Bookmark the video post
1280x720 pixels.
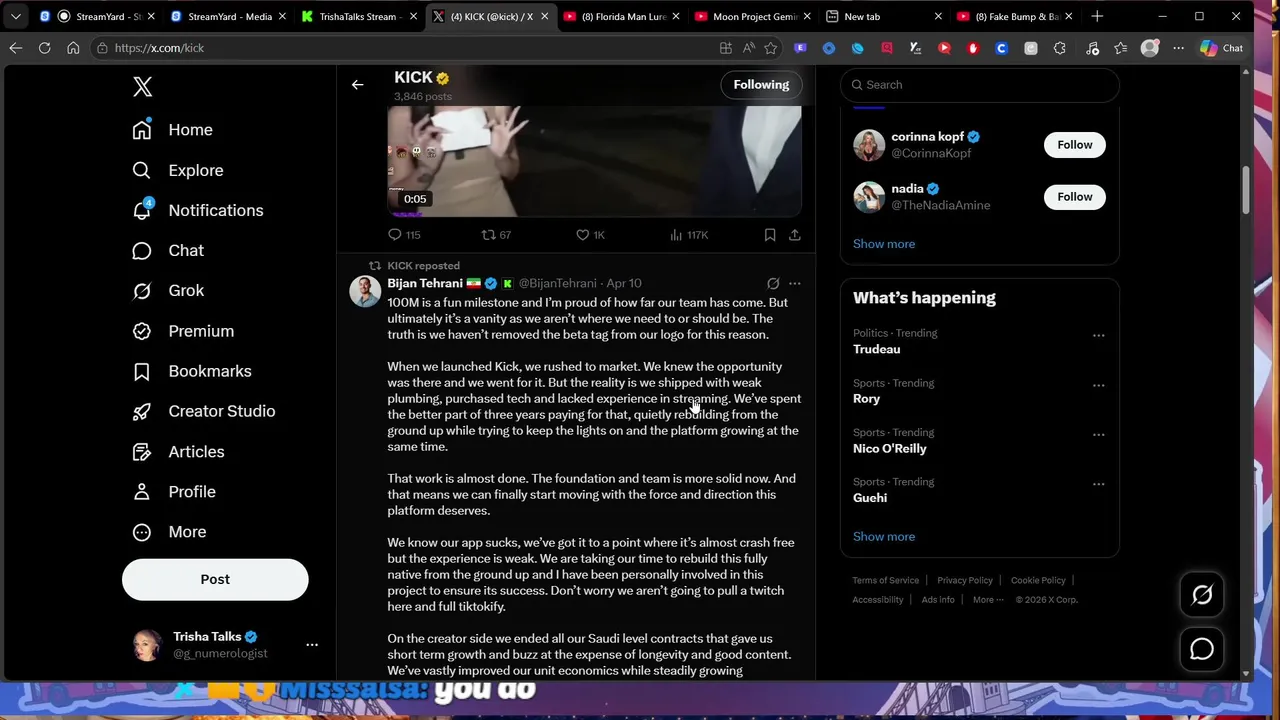pyautogui.click(x=770, y=235)
